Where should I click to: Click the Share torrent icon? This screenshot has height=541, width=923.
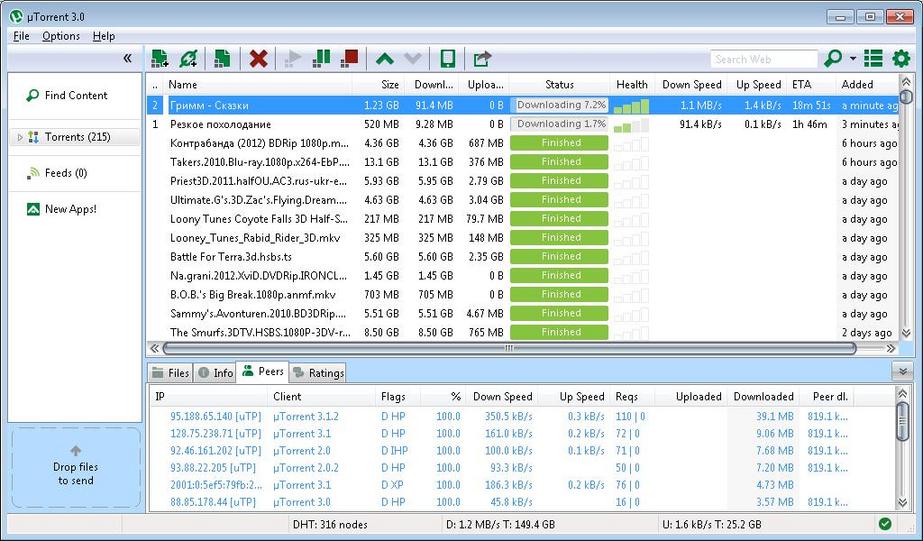482,58
